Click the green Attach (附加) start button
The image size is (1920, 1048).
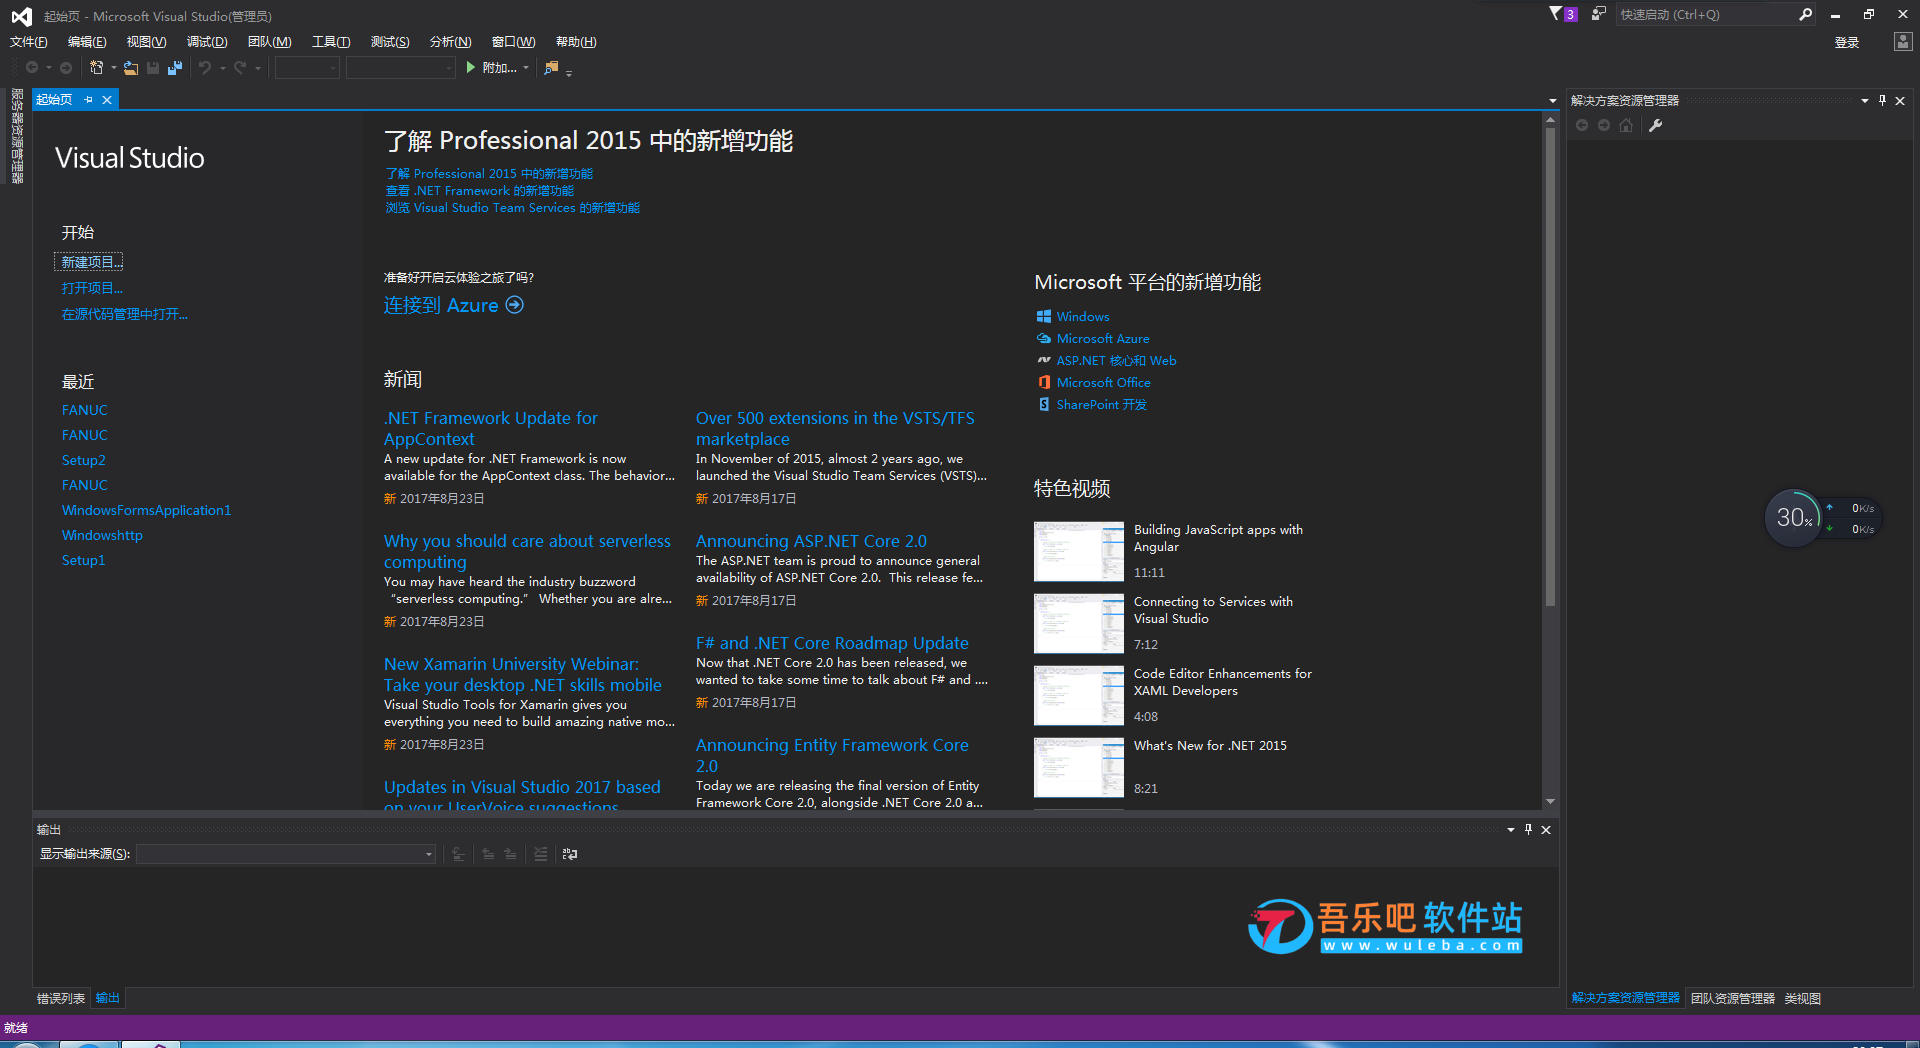pyautogui.click(x=492, y=68)
